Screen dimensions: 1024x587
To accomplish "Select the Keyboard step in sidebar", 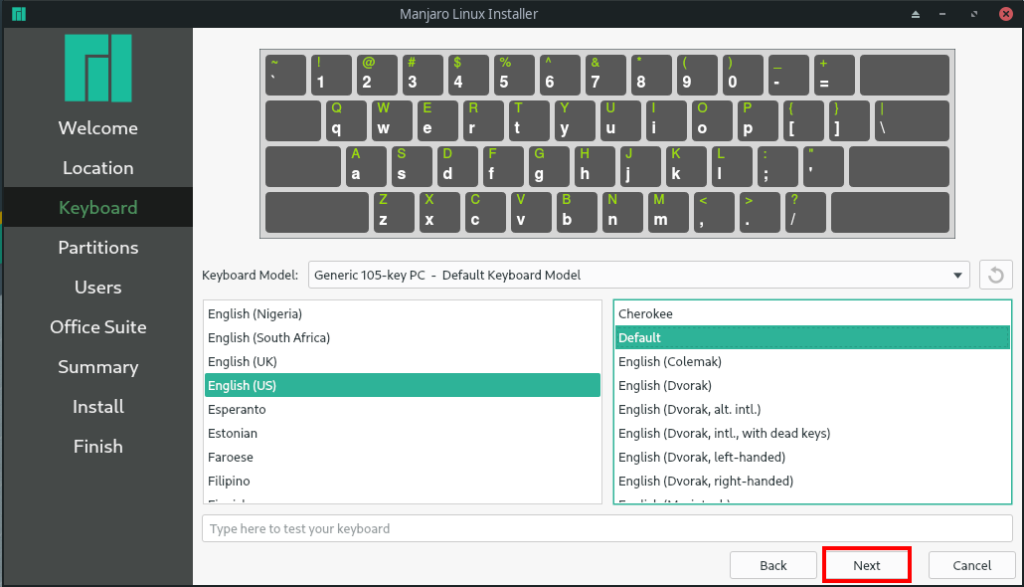I will click(x=98, y=208).
